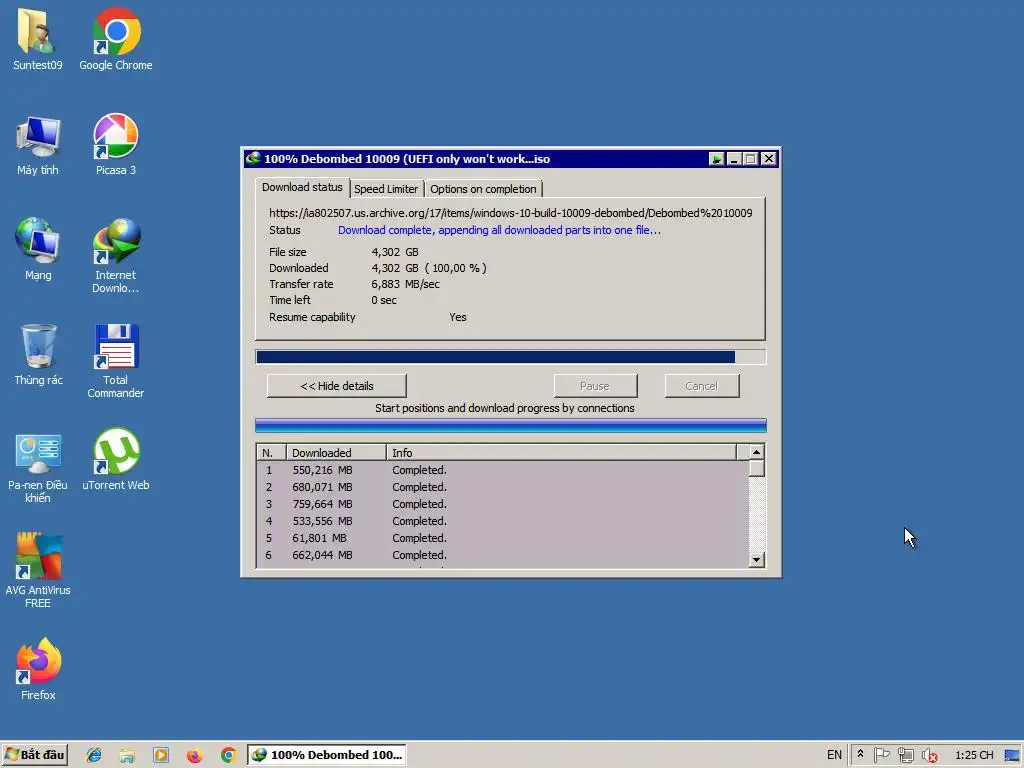Open the Suntest09 user folder icon
Viewport: 1024px width, 768px height.
[38, 38]
